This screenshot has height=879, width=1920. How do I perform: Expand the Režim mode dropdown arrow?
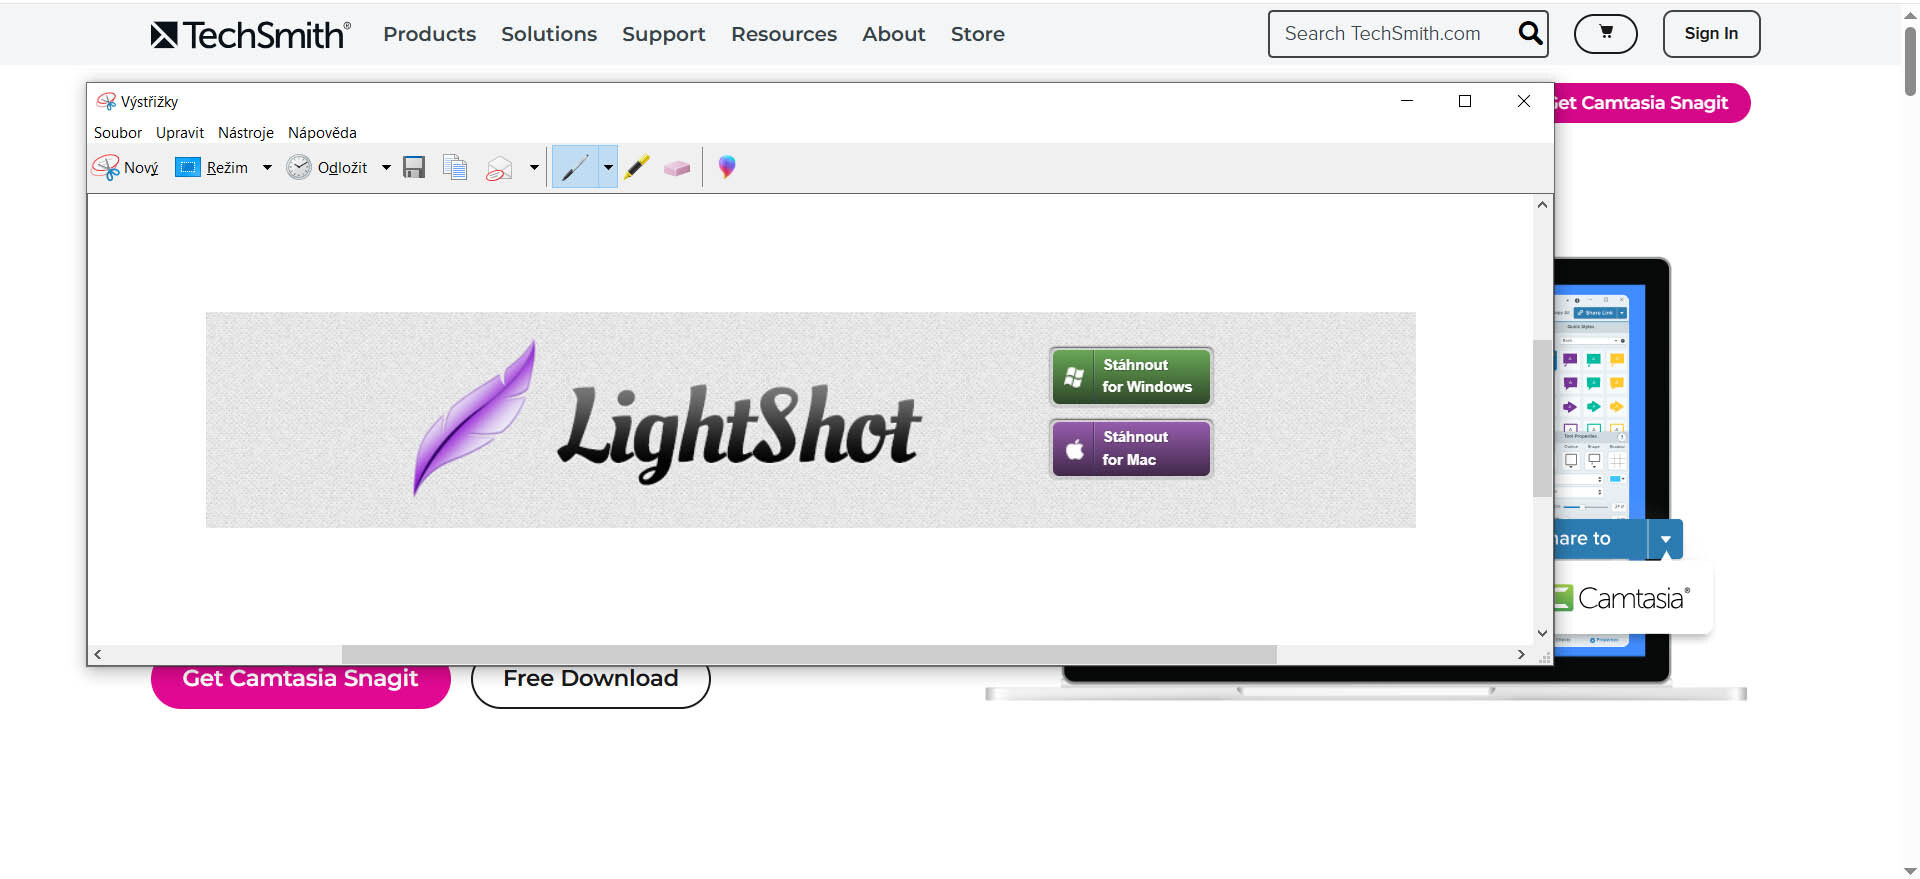[267, 168]
